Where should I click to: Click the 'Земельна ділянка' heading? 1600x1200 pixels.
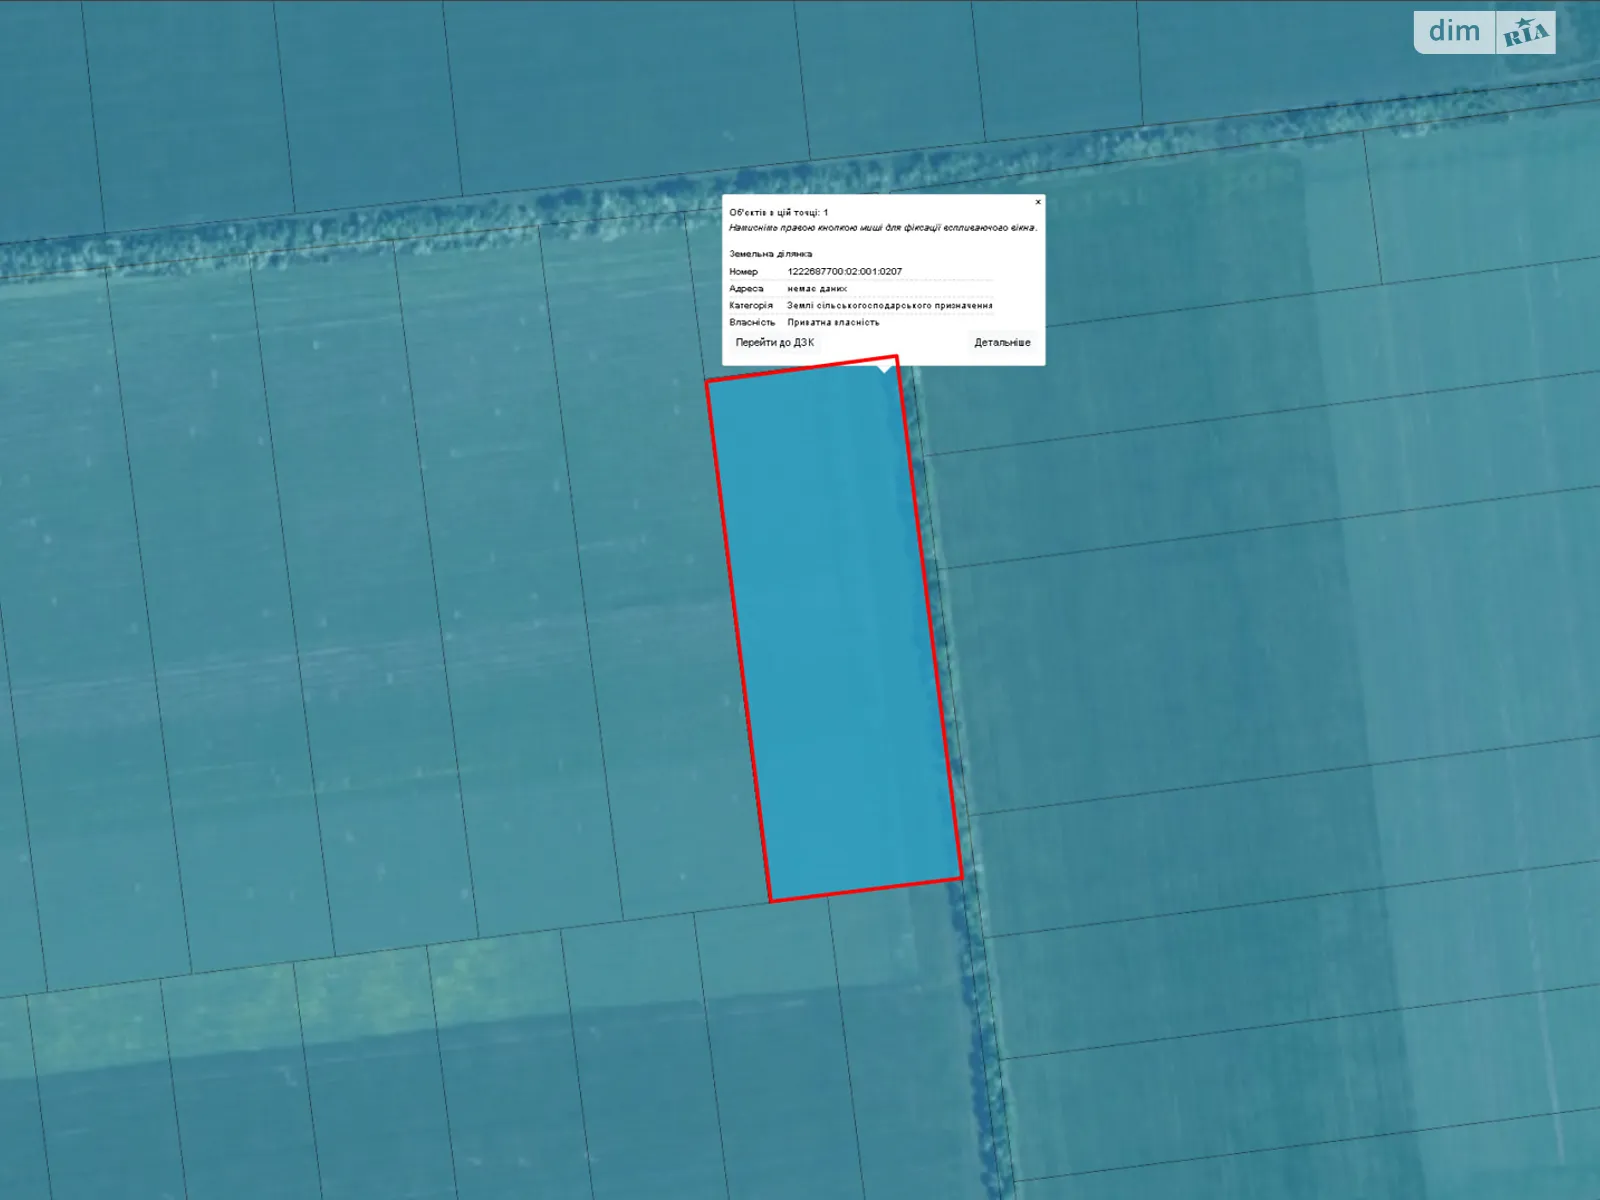click(770, 254)
